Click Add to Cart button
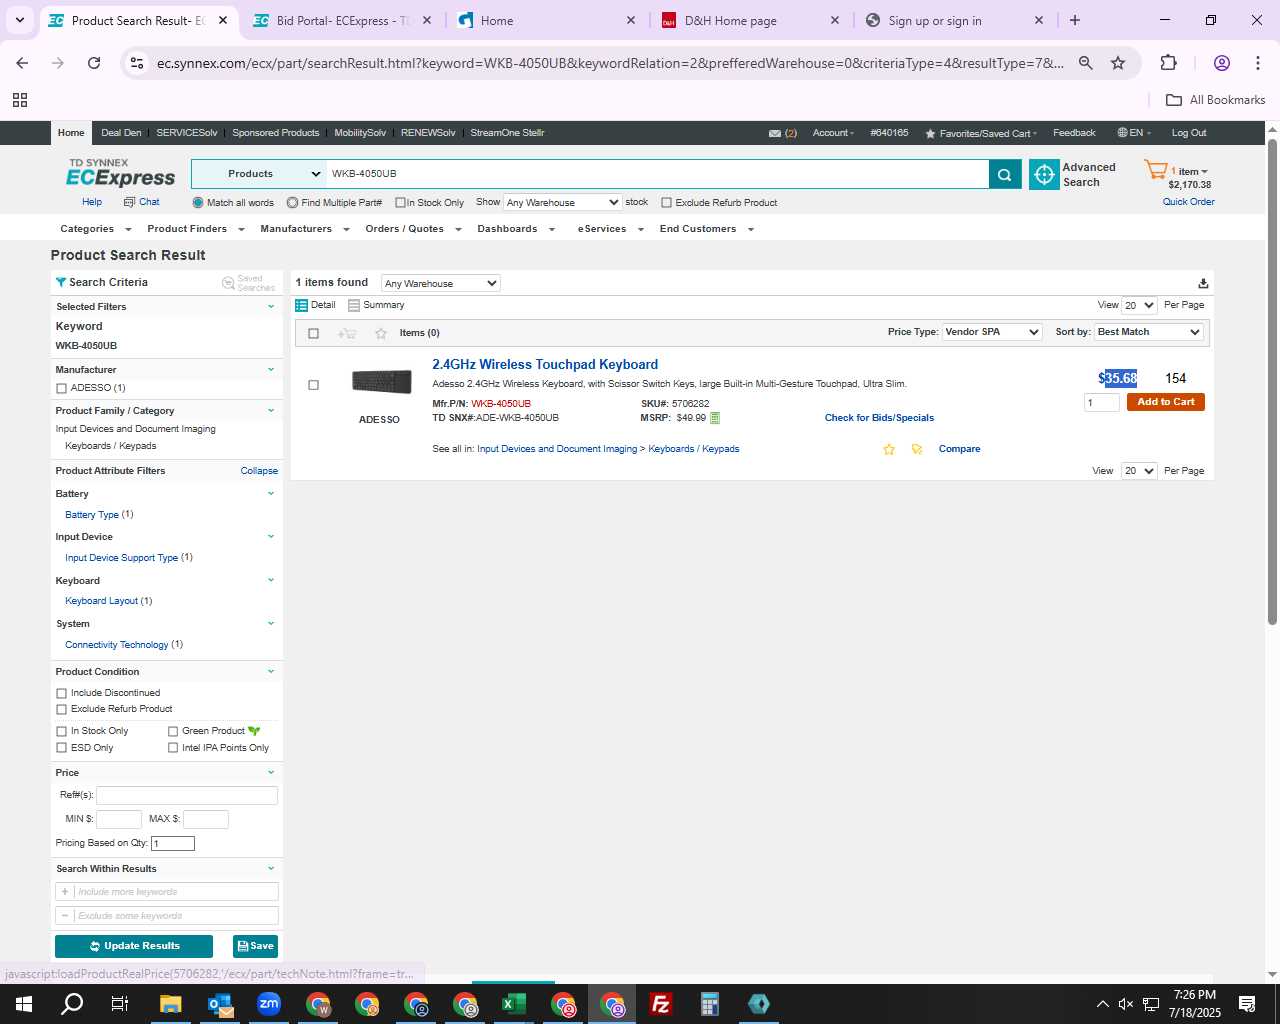 tap(1165, 402)
